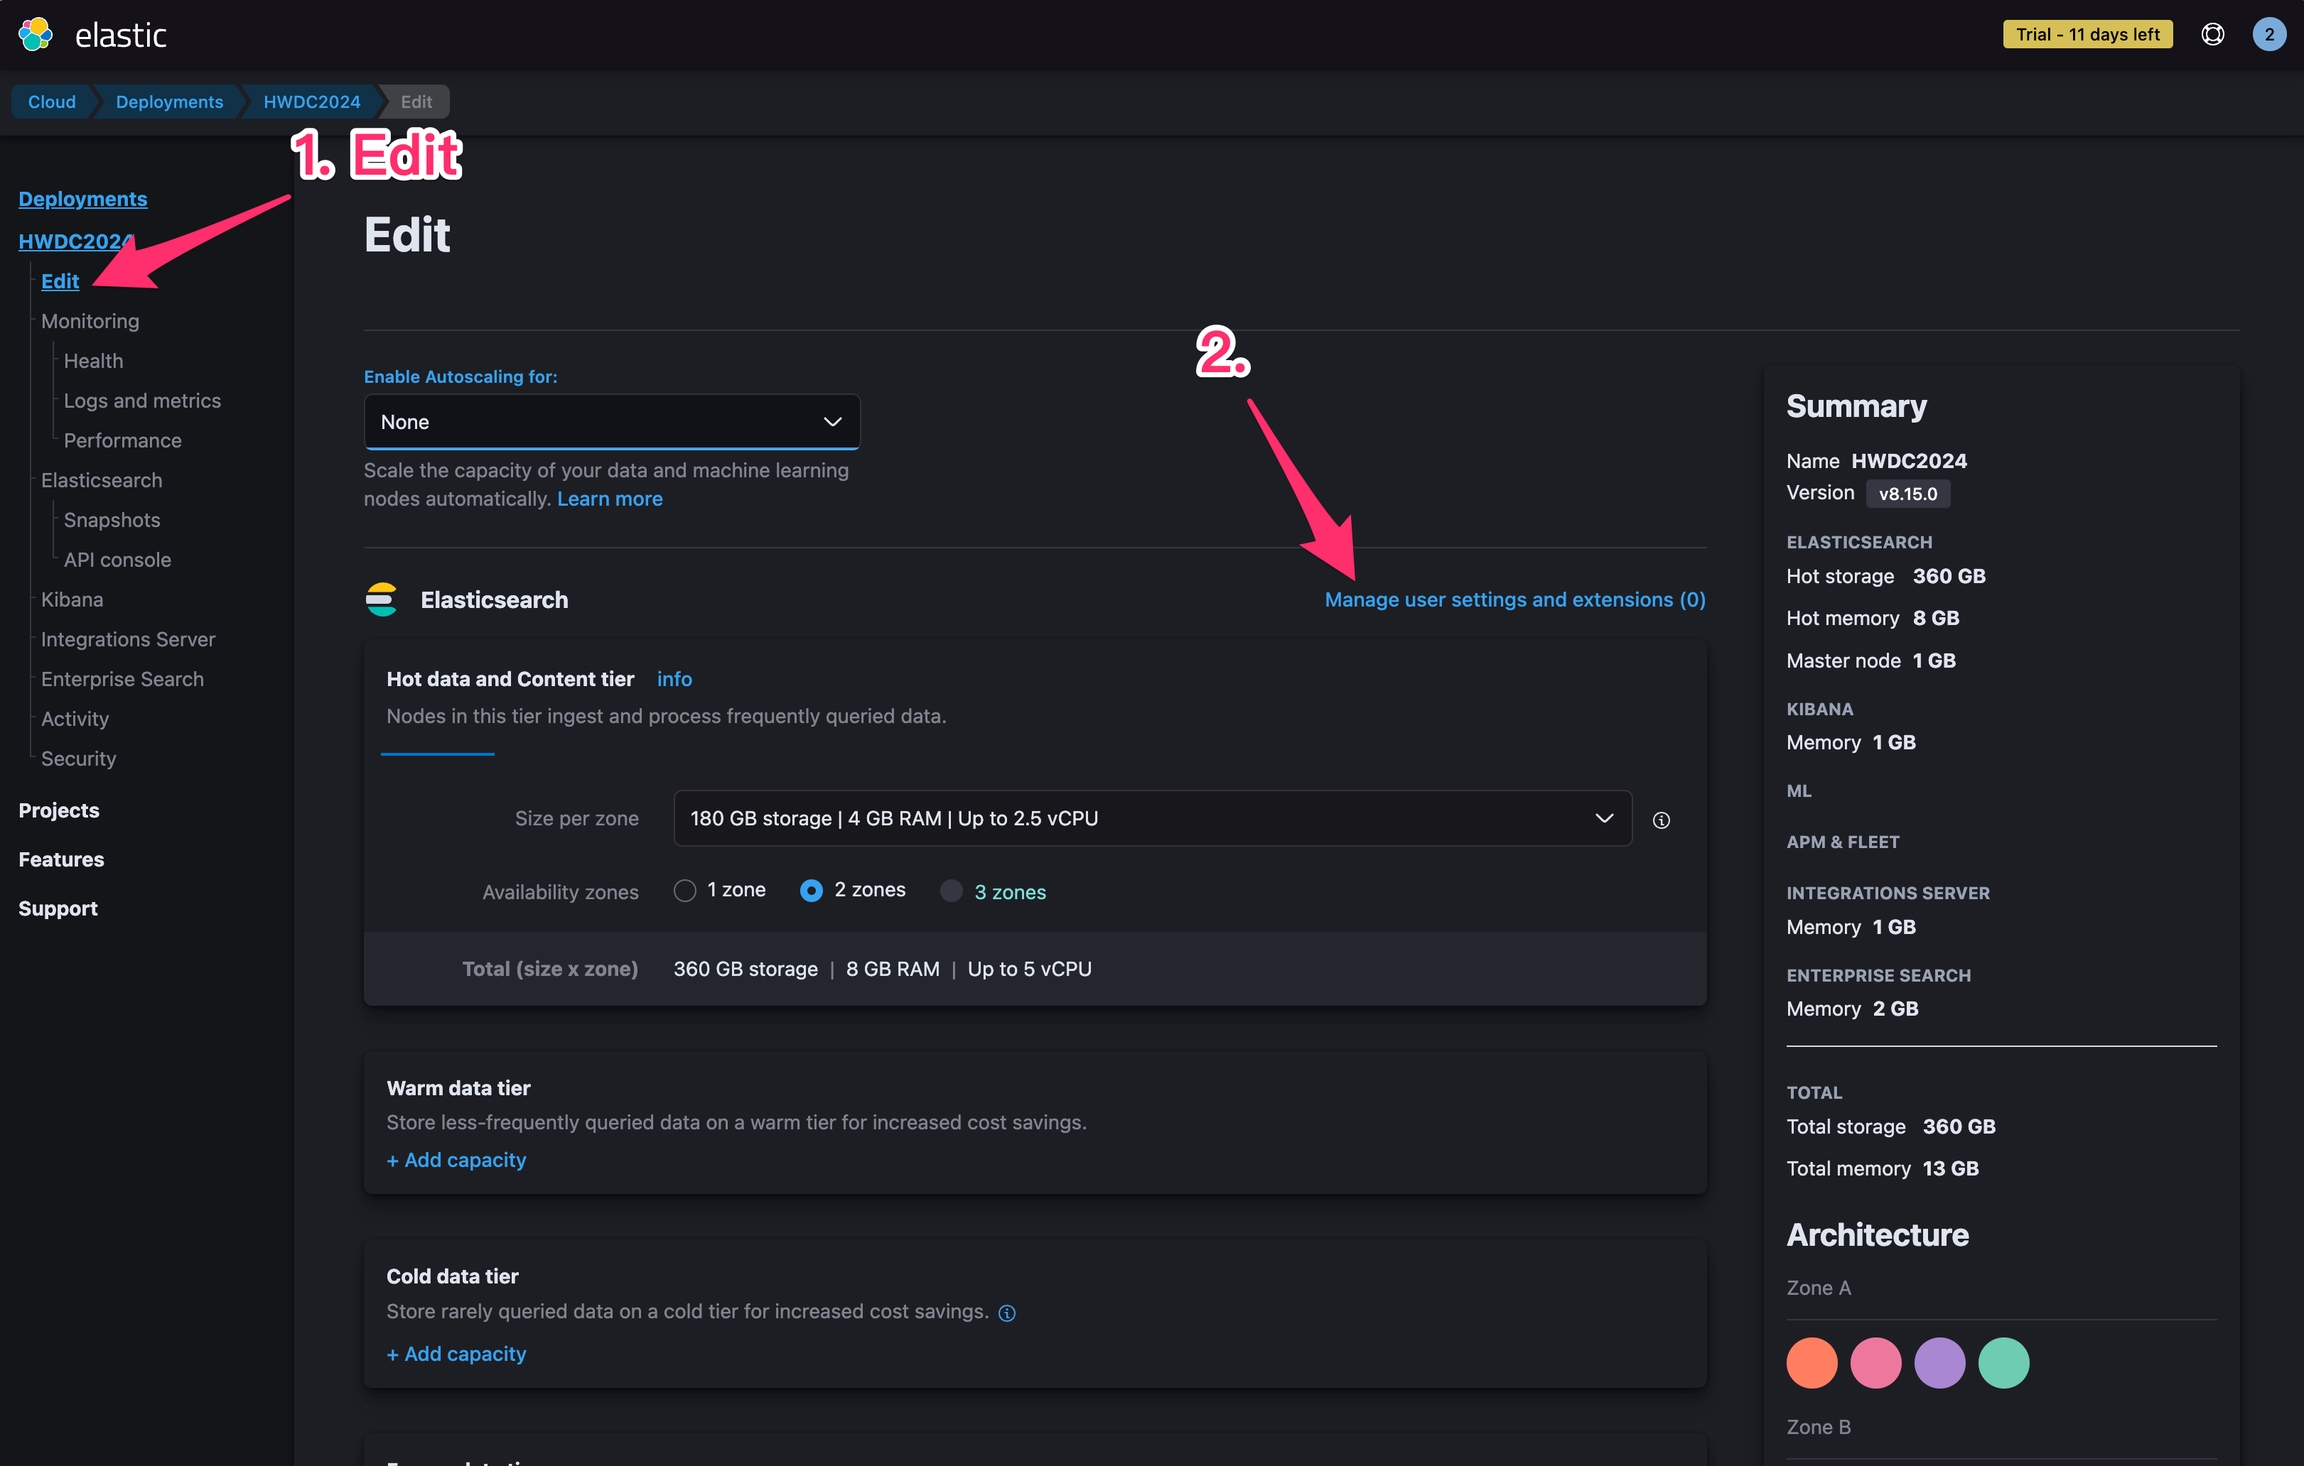Add capacity to Warm data tier
The image size is (2304, 1466).
(456, 1160)
